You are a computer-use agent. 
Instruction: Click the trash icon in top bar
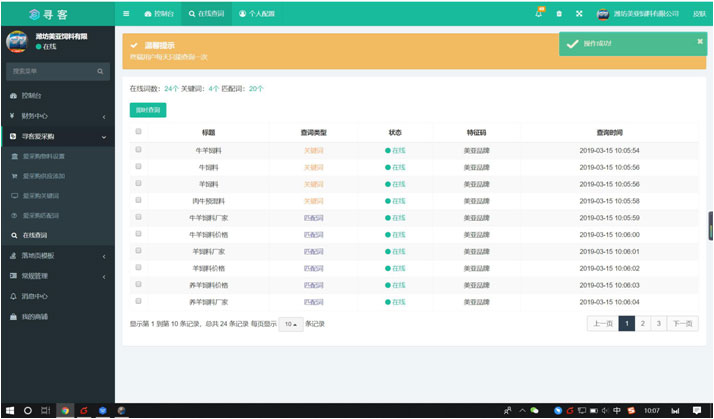[x=559, y=14]
